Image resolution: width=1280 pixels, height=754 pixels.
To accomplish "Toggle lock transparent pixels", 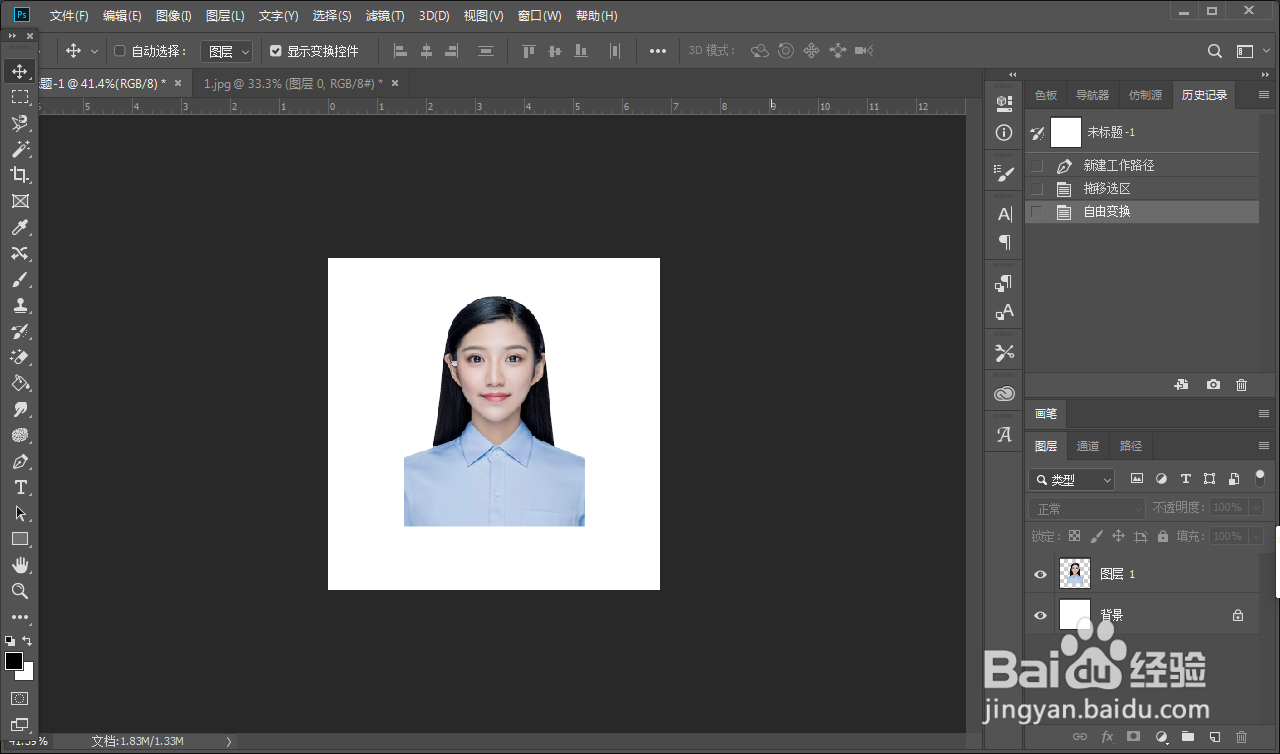I will click(x=1074, y=536).
